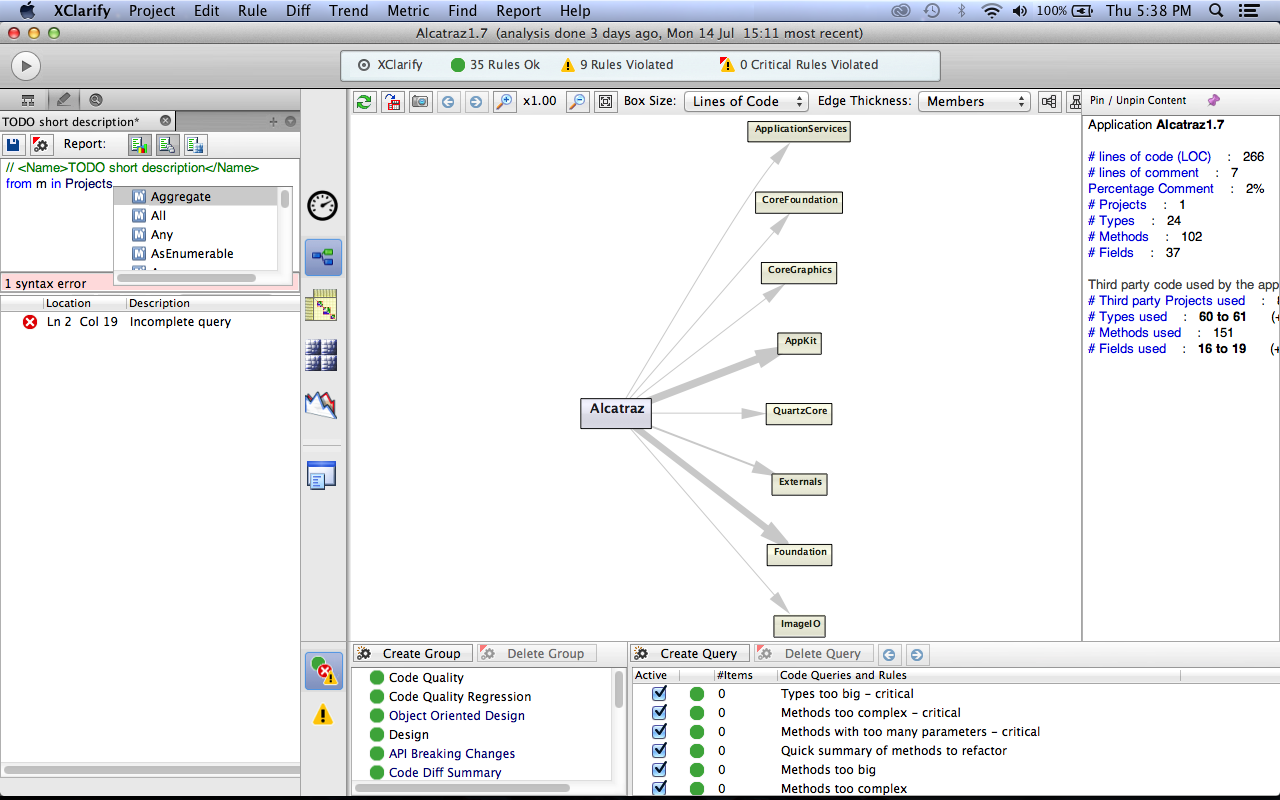Click the Create Query button
The height and width of the screenshot is (800, 1280).
(689, 654)
